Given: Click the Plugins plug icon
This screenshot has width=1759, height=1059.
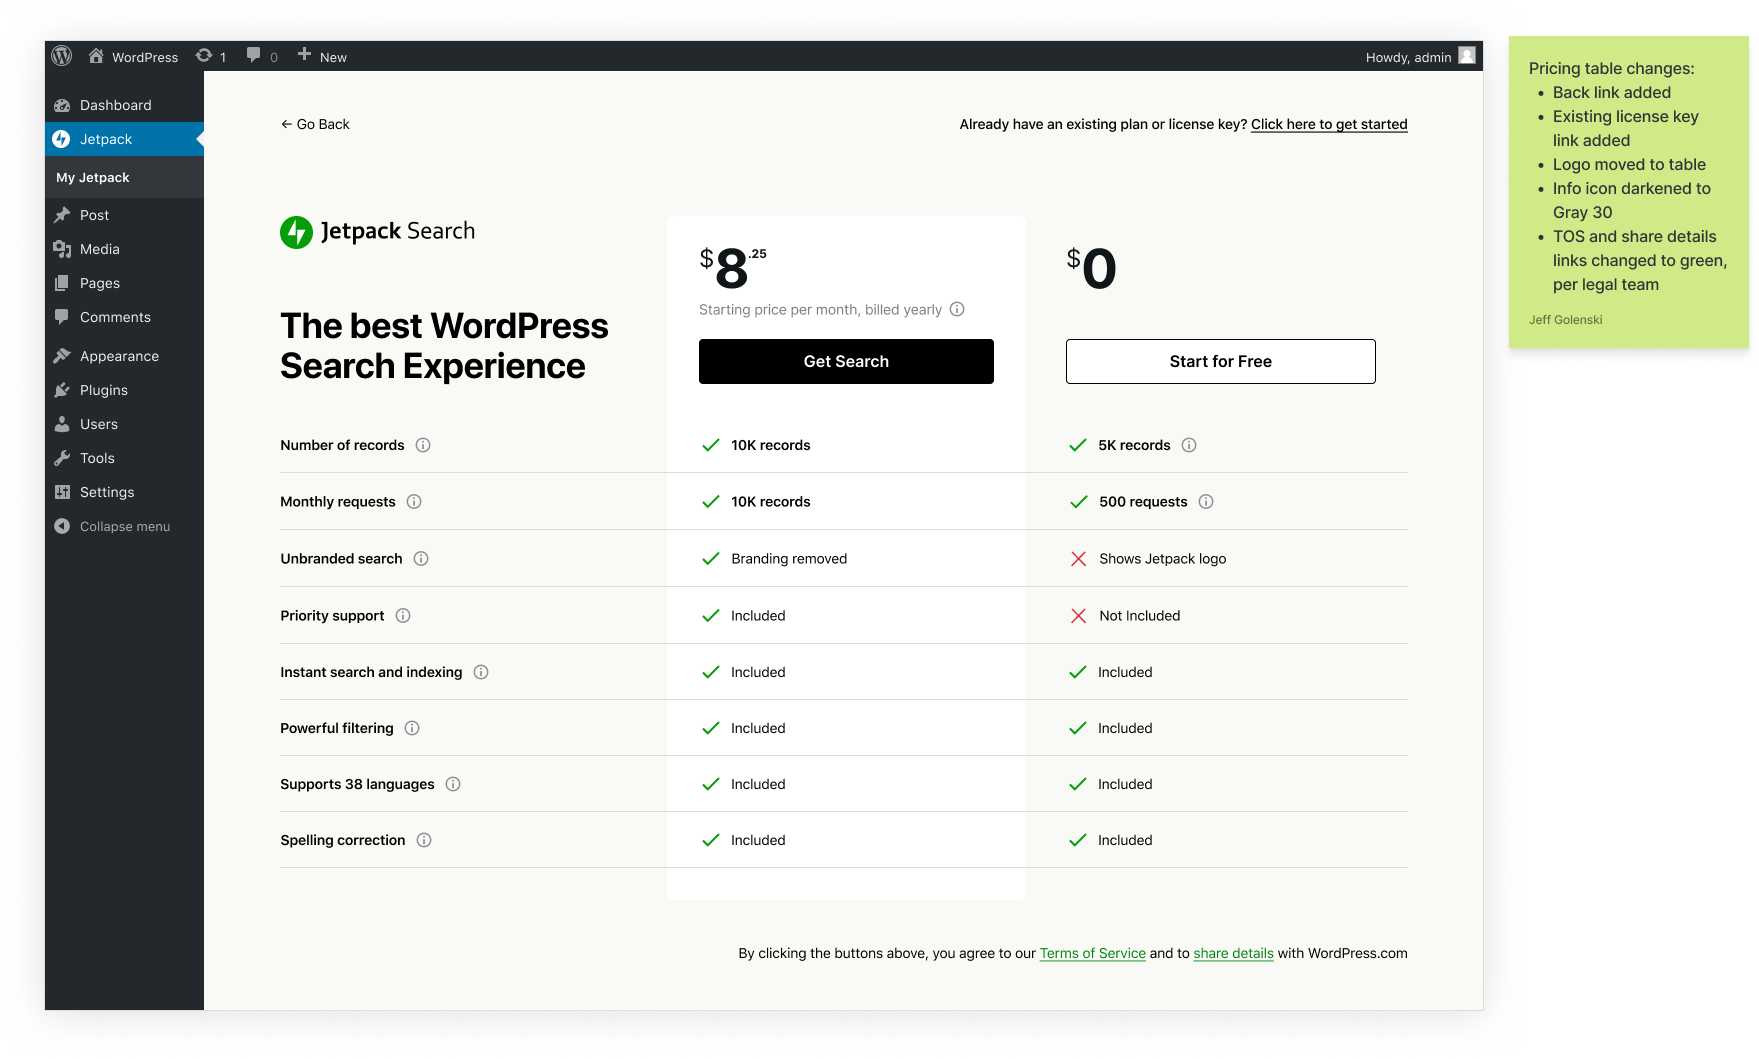Looking at the screenshot, I should click(x=62, y=390).
